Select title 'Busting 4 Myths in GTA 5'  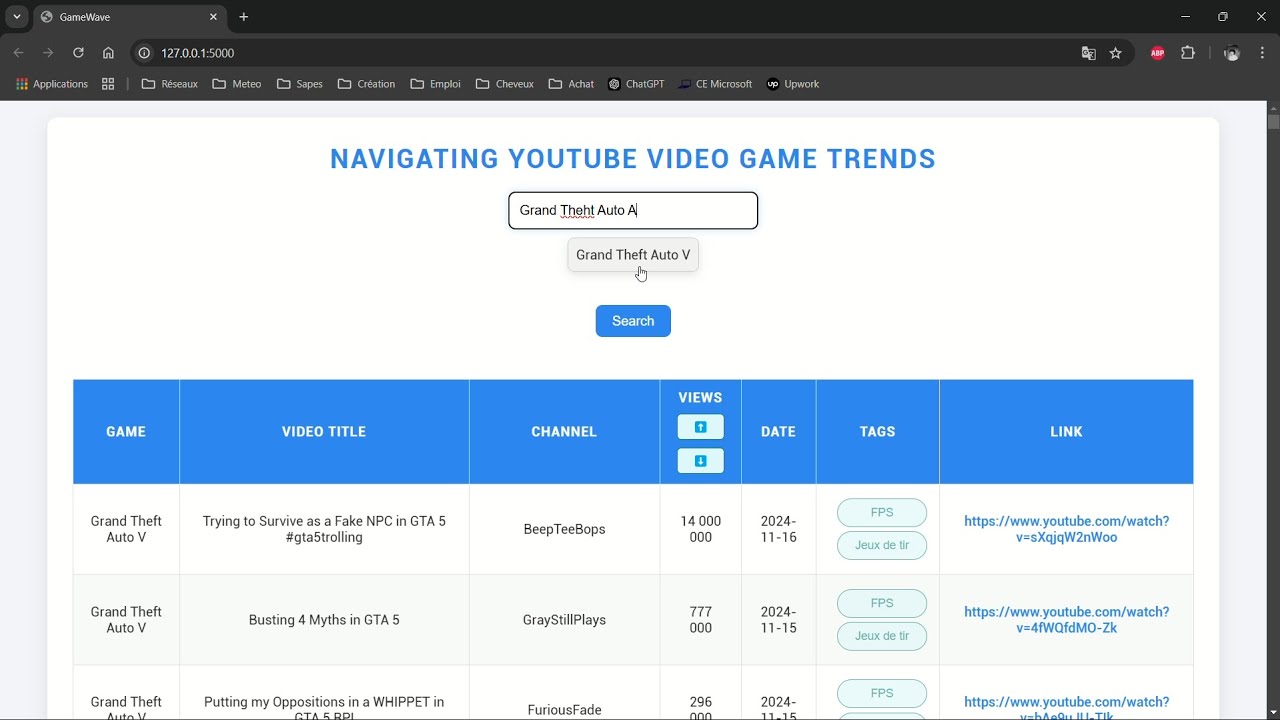click(324, 620)
